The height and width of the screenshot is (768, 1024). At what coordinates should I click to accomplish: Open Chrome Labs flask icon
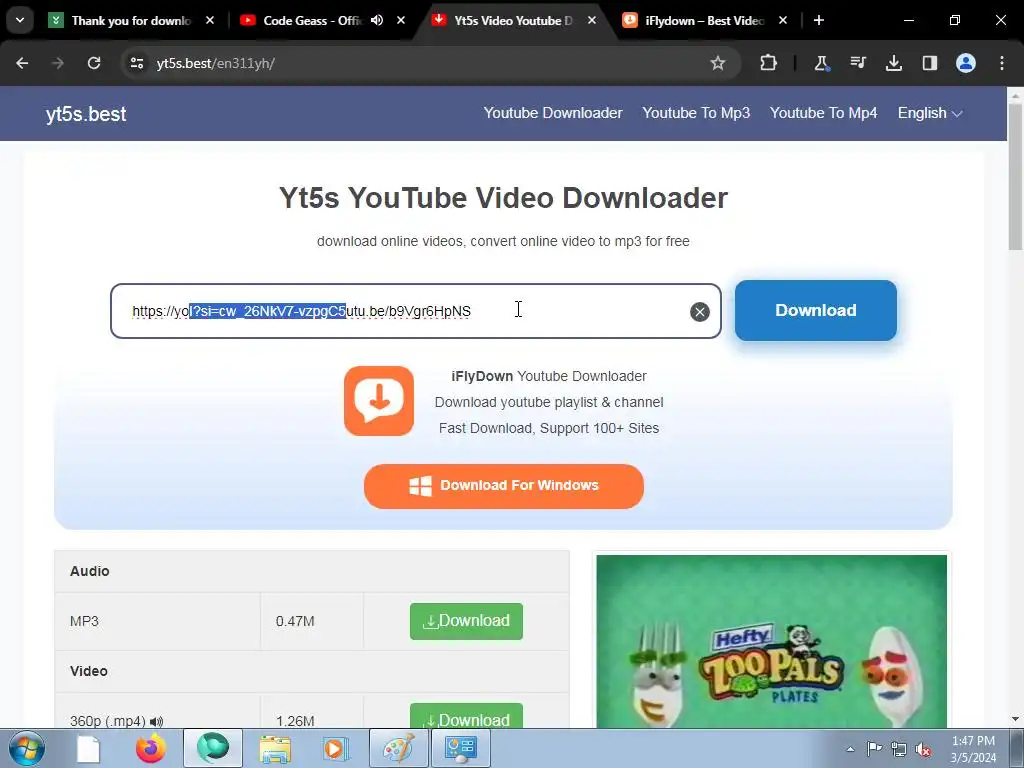[x=822, y=63]
